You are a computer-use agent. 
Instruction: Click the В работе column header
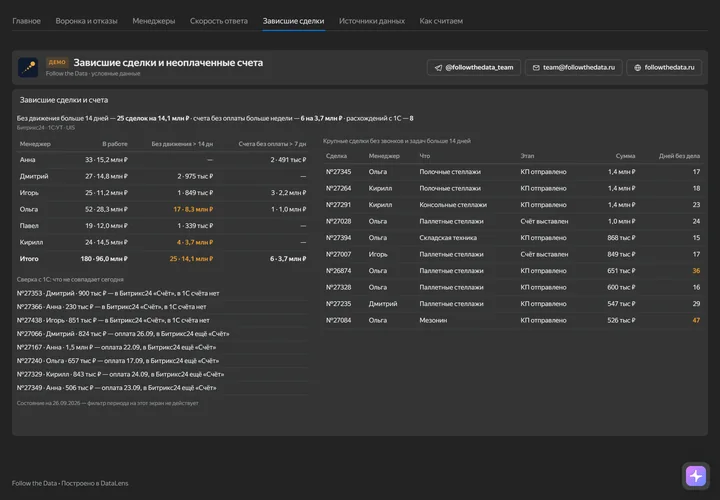pyautogui.click(x=115, y=144)
